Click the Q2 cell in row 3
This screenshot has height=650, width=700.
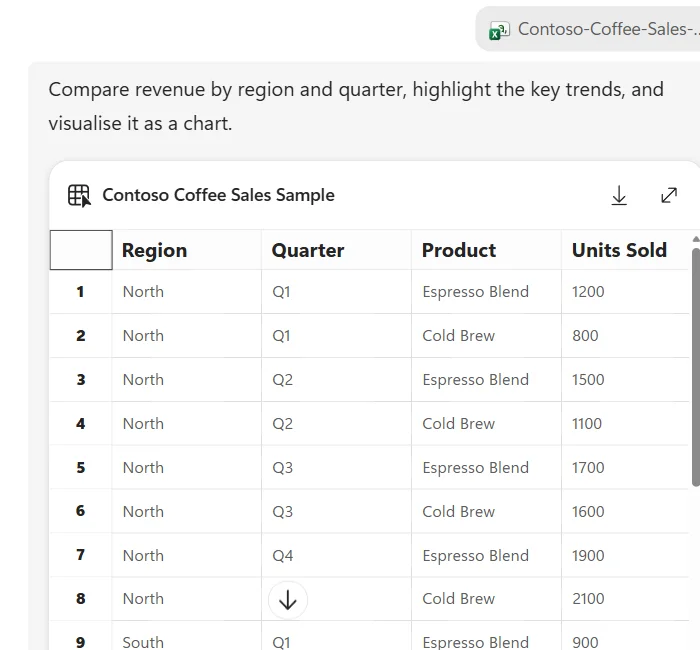[x=336, y=379]
